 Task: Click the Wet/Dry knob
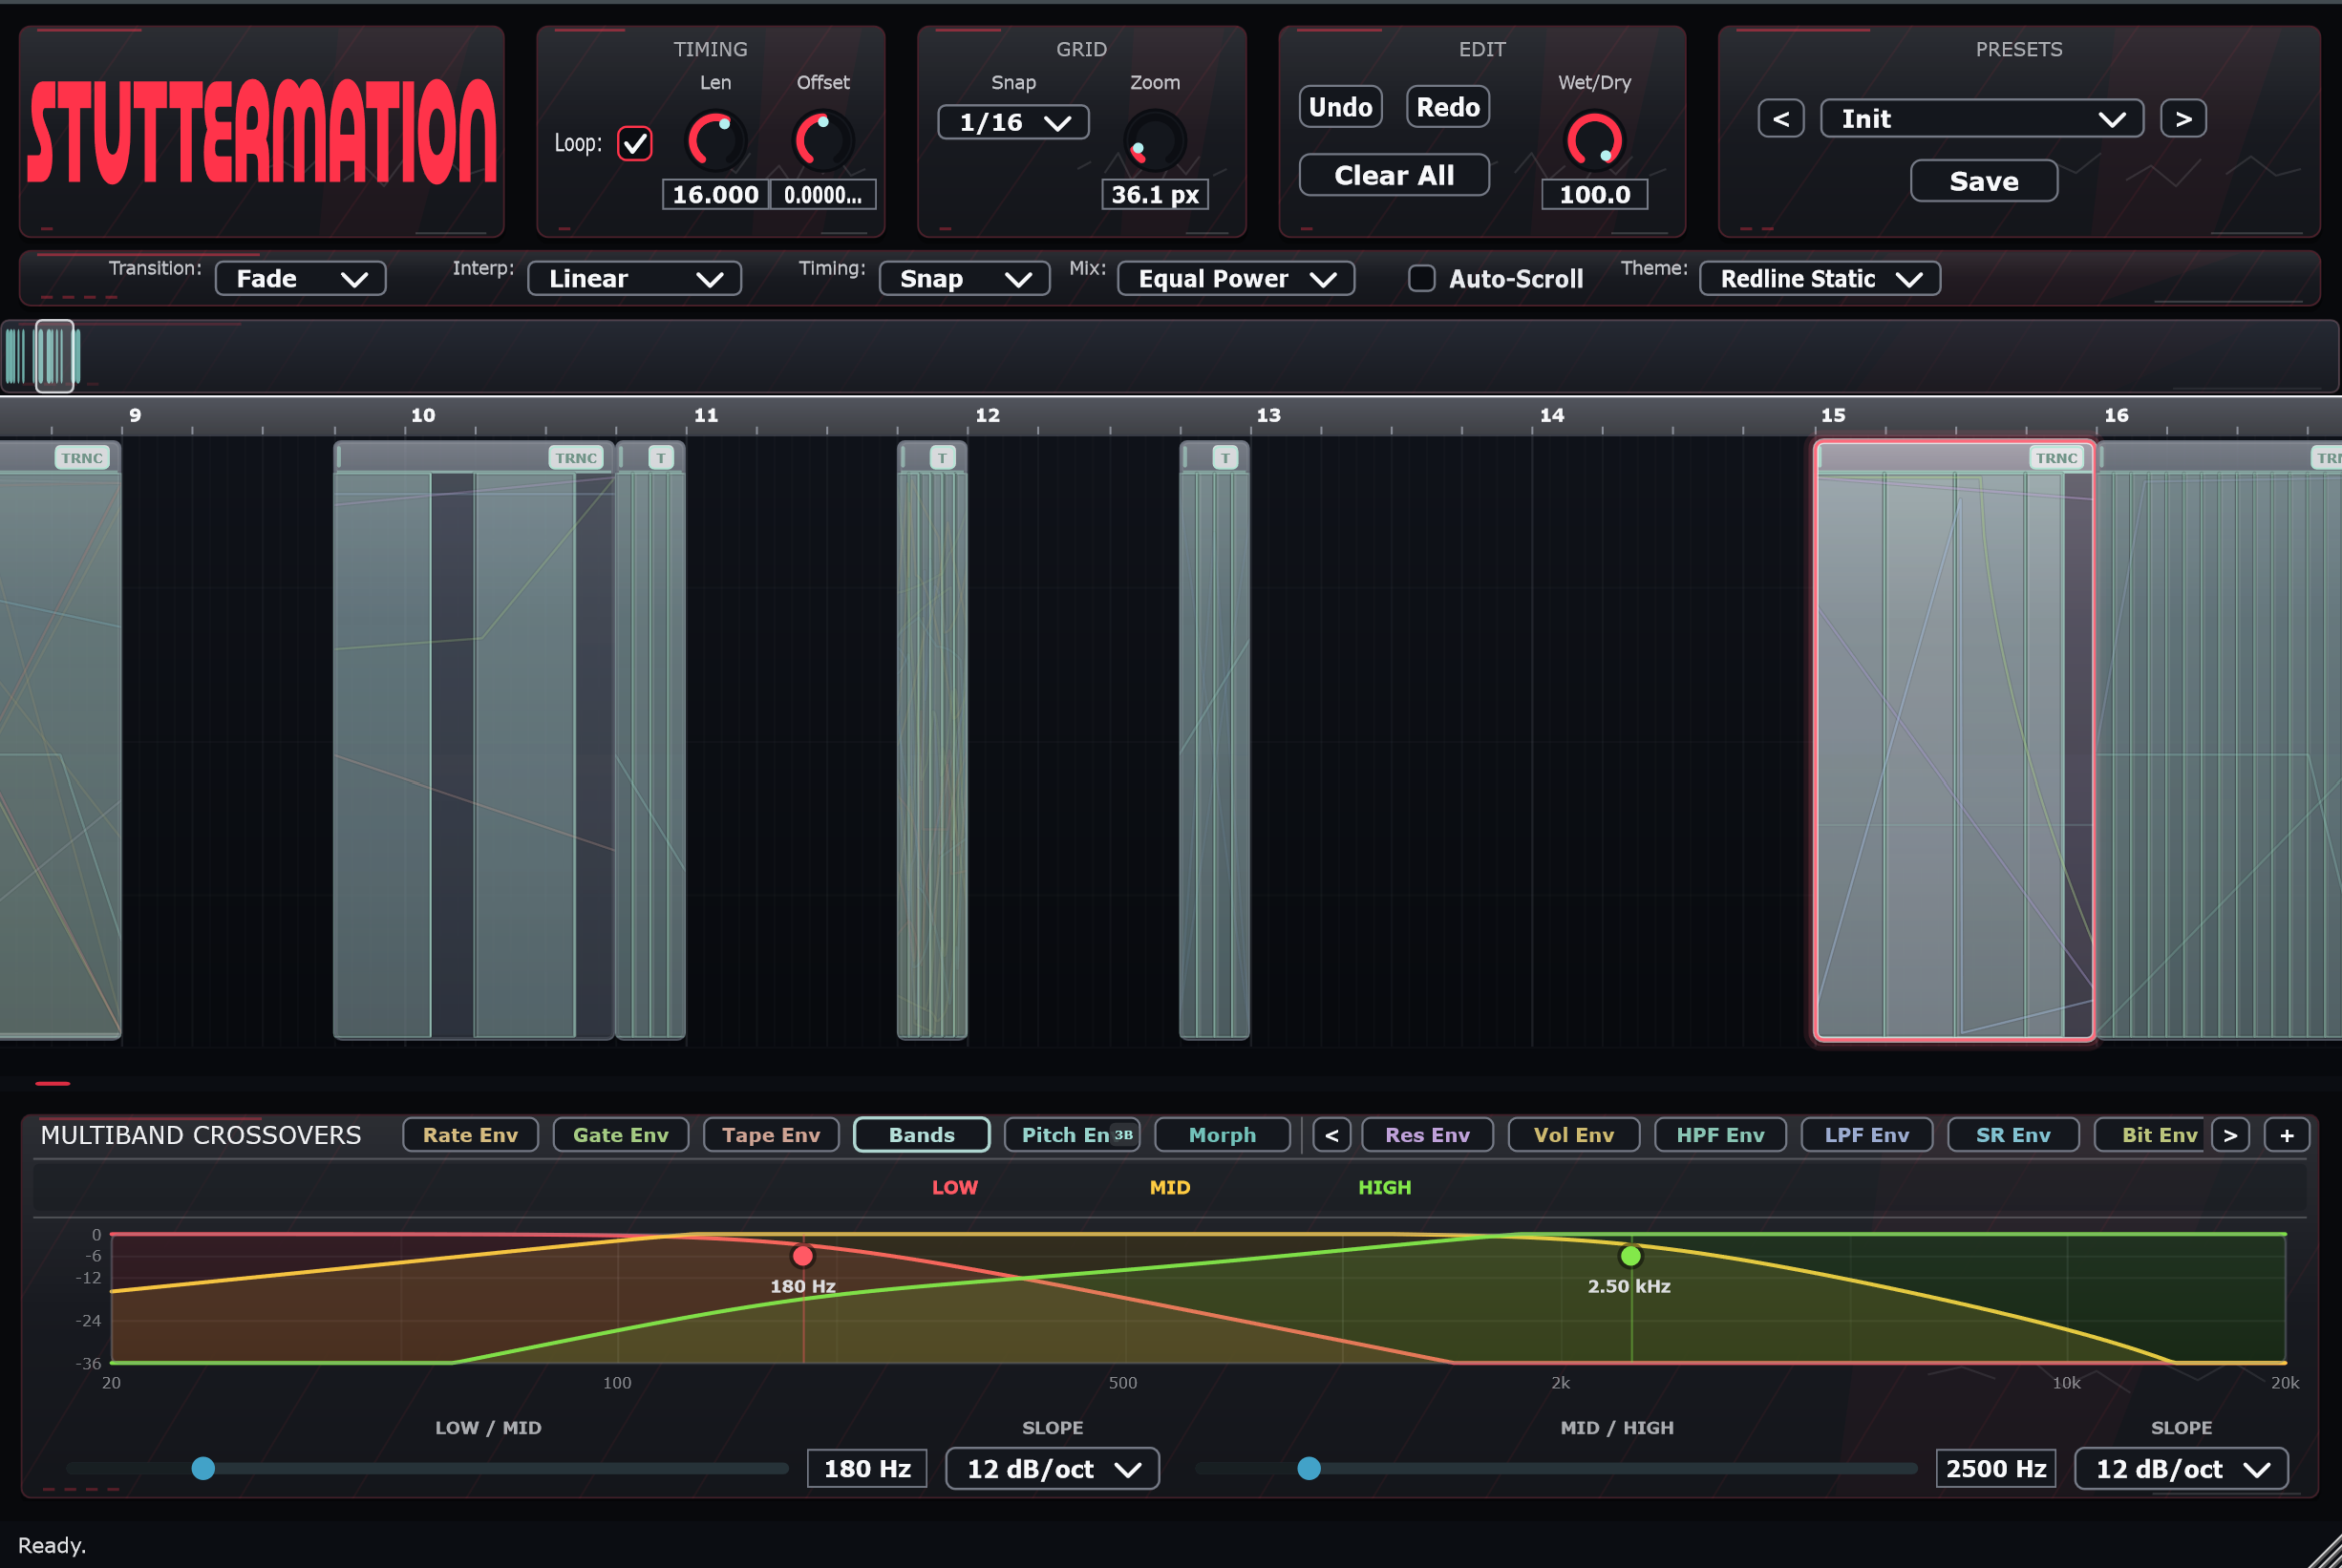point(1594,140)
